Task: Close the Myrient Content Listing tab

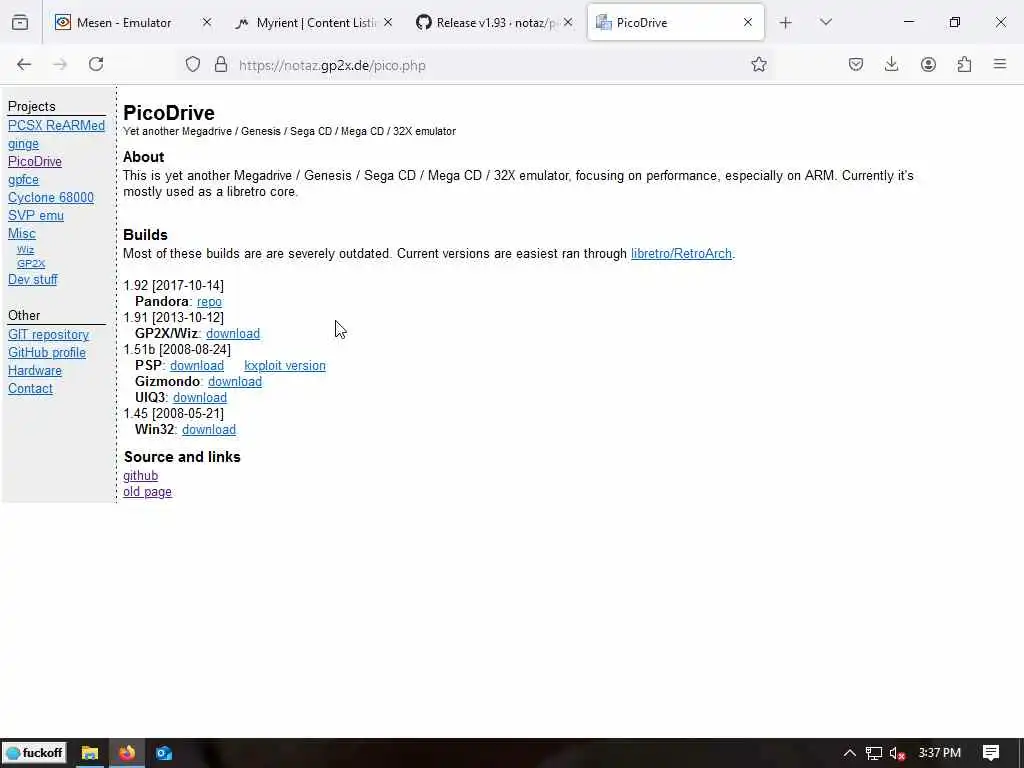Action: click(388, 22)
